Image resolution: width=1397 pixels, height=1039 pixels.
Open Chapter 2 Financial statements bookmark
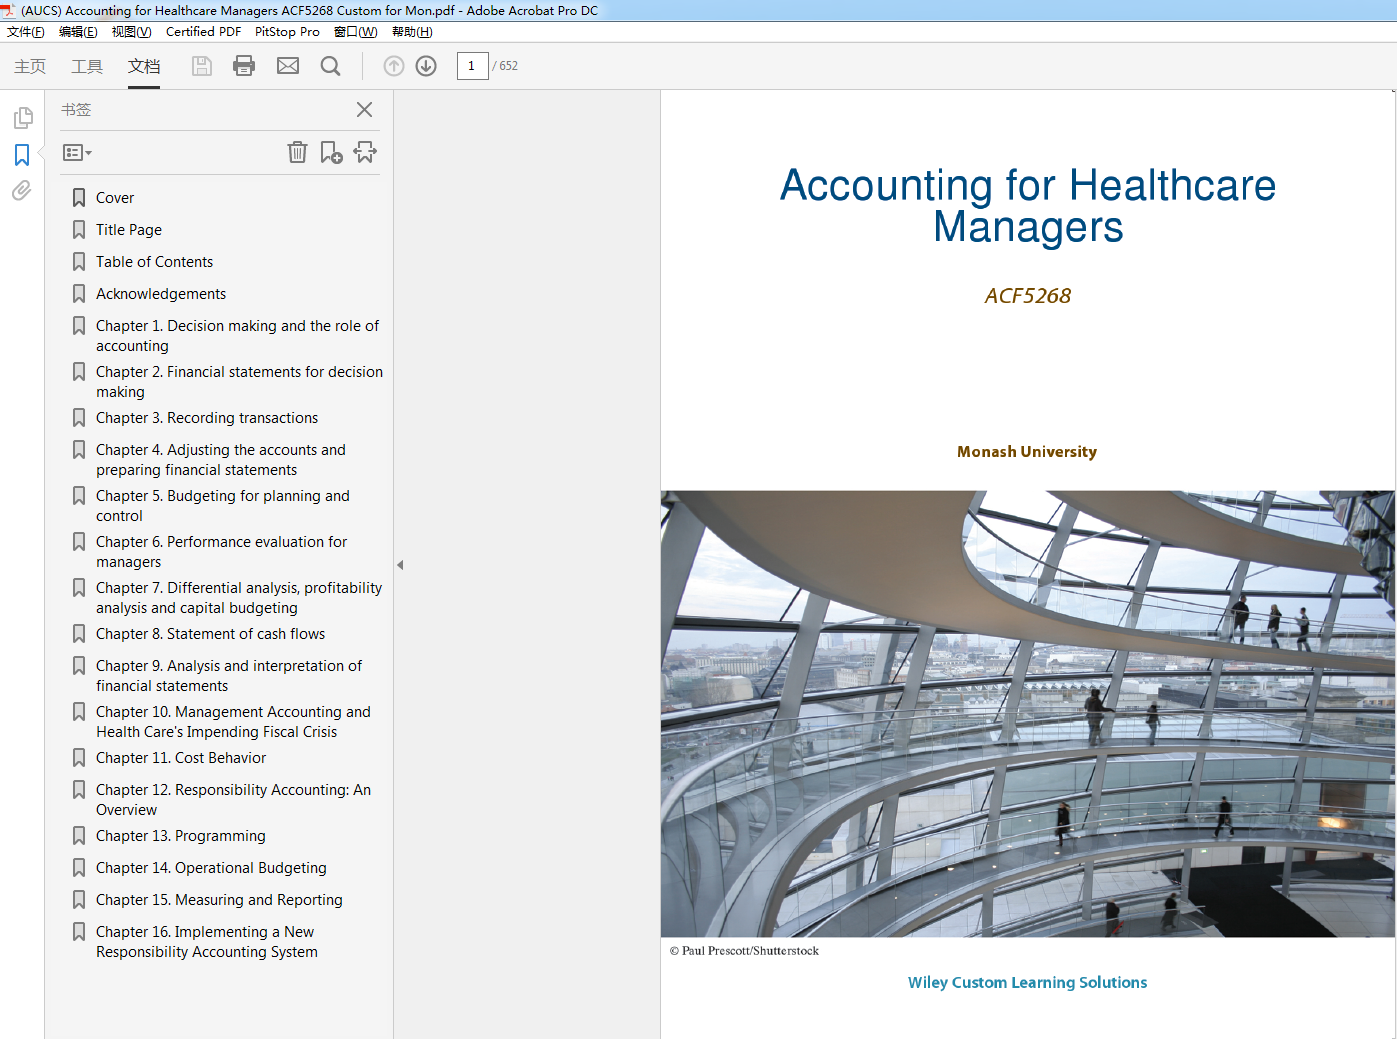[x=239, y=382]
